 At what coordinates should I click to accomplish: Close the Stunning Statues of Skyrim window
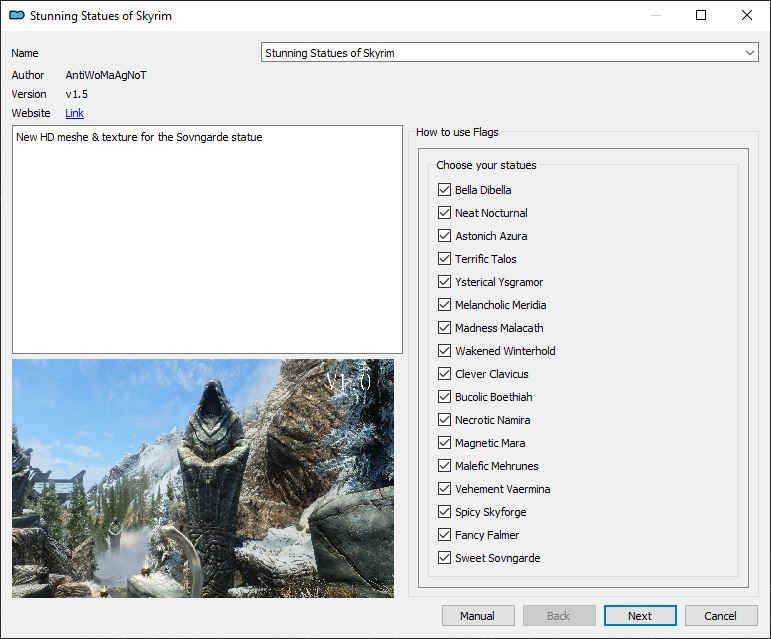[x=746, y=15]
